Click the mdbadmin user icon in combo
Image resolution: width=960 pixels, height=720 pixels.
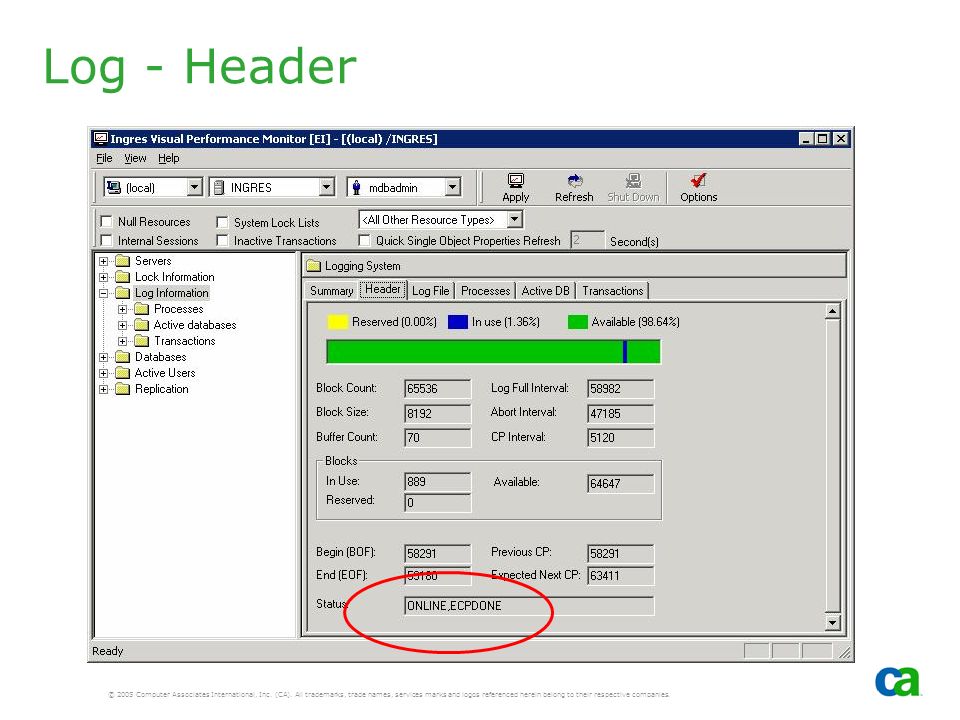coord(356,187)
